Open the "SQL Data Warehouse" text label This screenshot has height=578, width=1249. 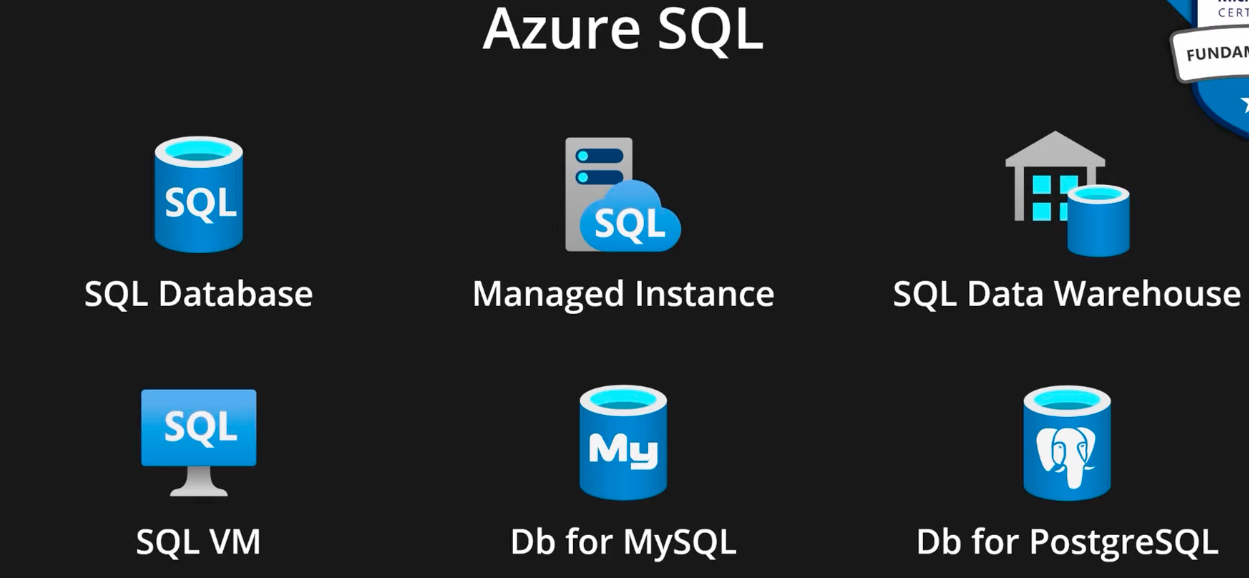coord(1066,294)
